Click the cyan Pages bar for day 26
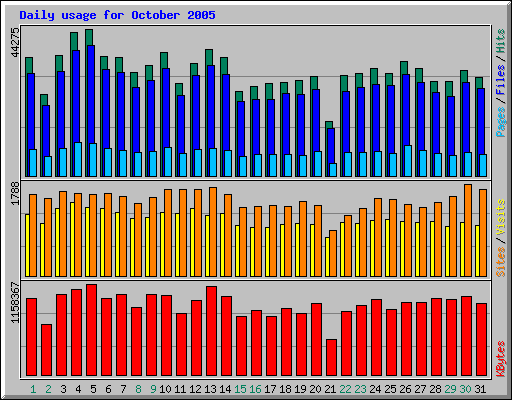This screenshot has height=400, width=512. tap(408, 161)
